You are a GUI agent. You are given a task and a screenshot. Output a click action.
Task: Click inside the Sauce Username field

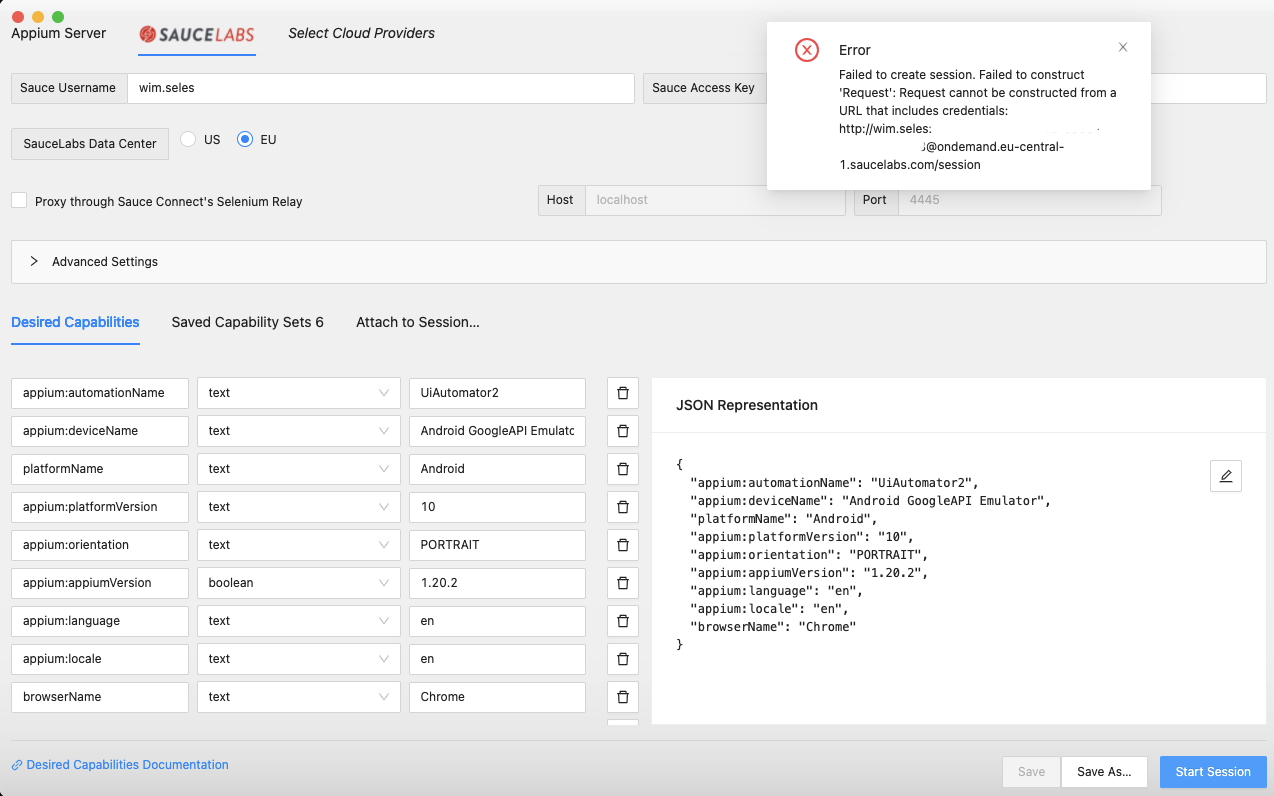point(380,88)
